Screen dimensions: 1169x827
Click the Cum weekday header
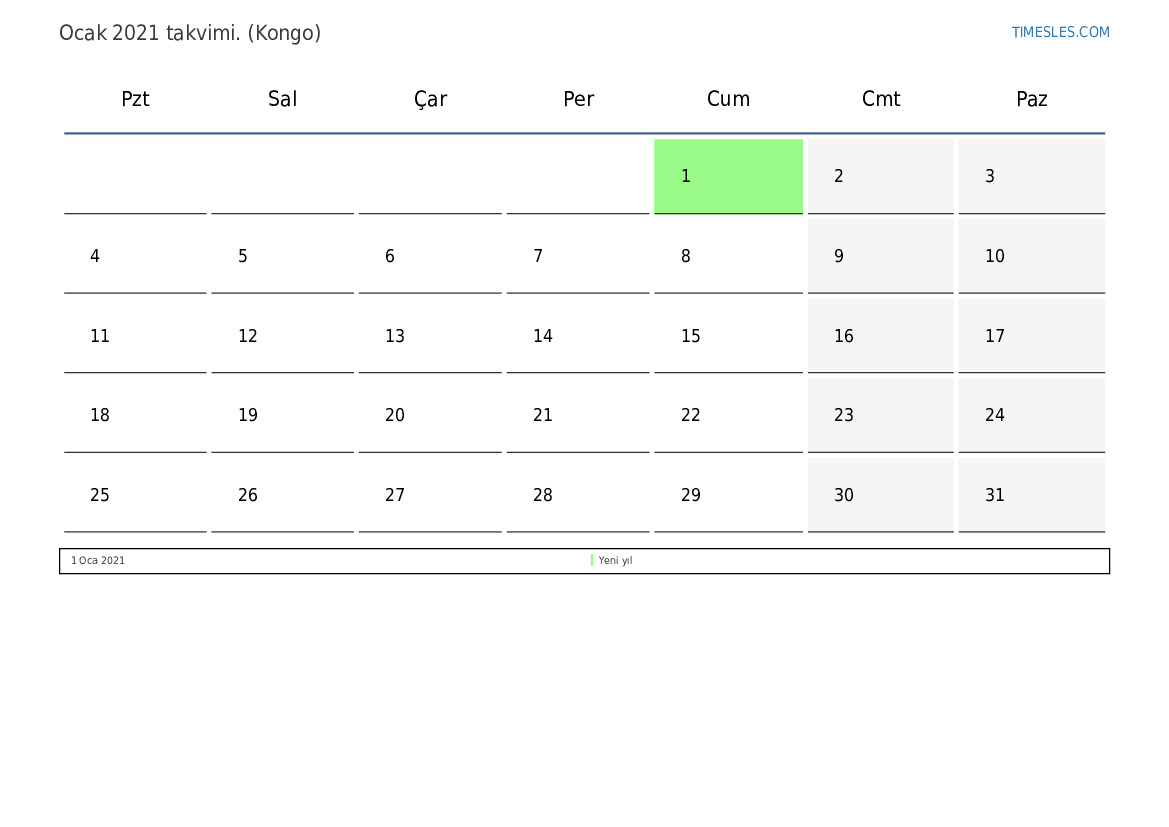click(728, 99)
